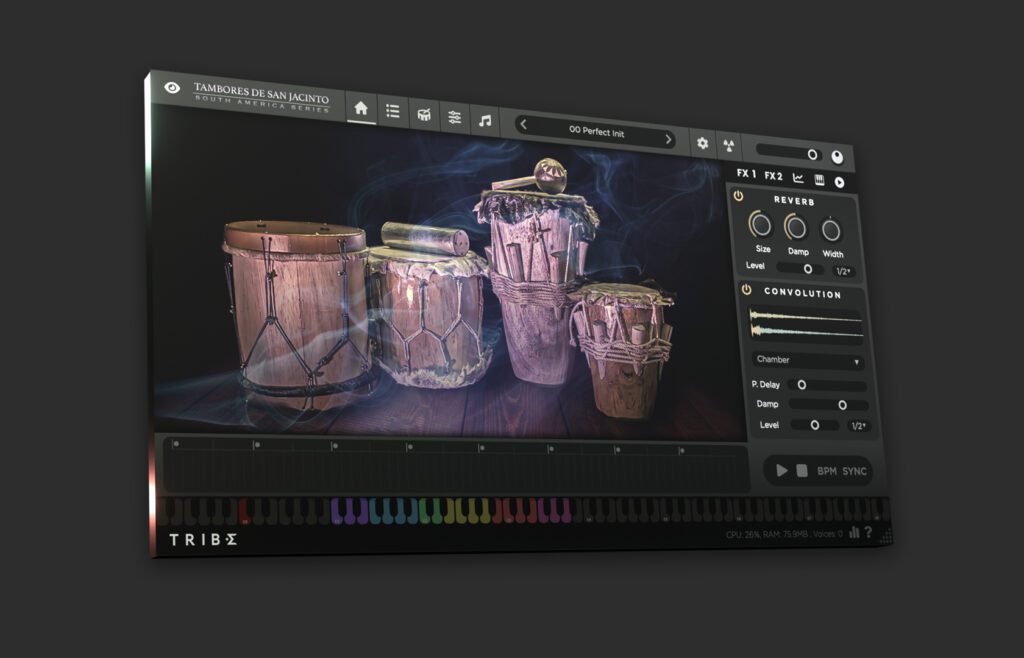The height and width of the screenshot is (658, 1024).
Task: Open the preset list view
Action: (392, 112)
